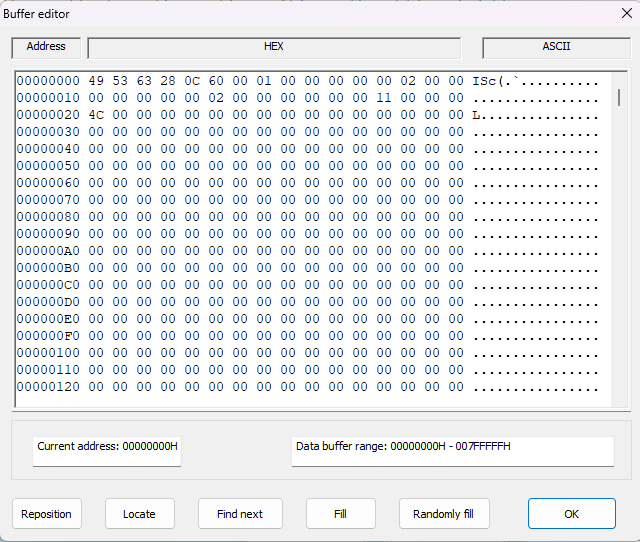This screenshot has width=640, height=542.
Task: Click address label 000000C0
Action: point(48,285)
